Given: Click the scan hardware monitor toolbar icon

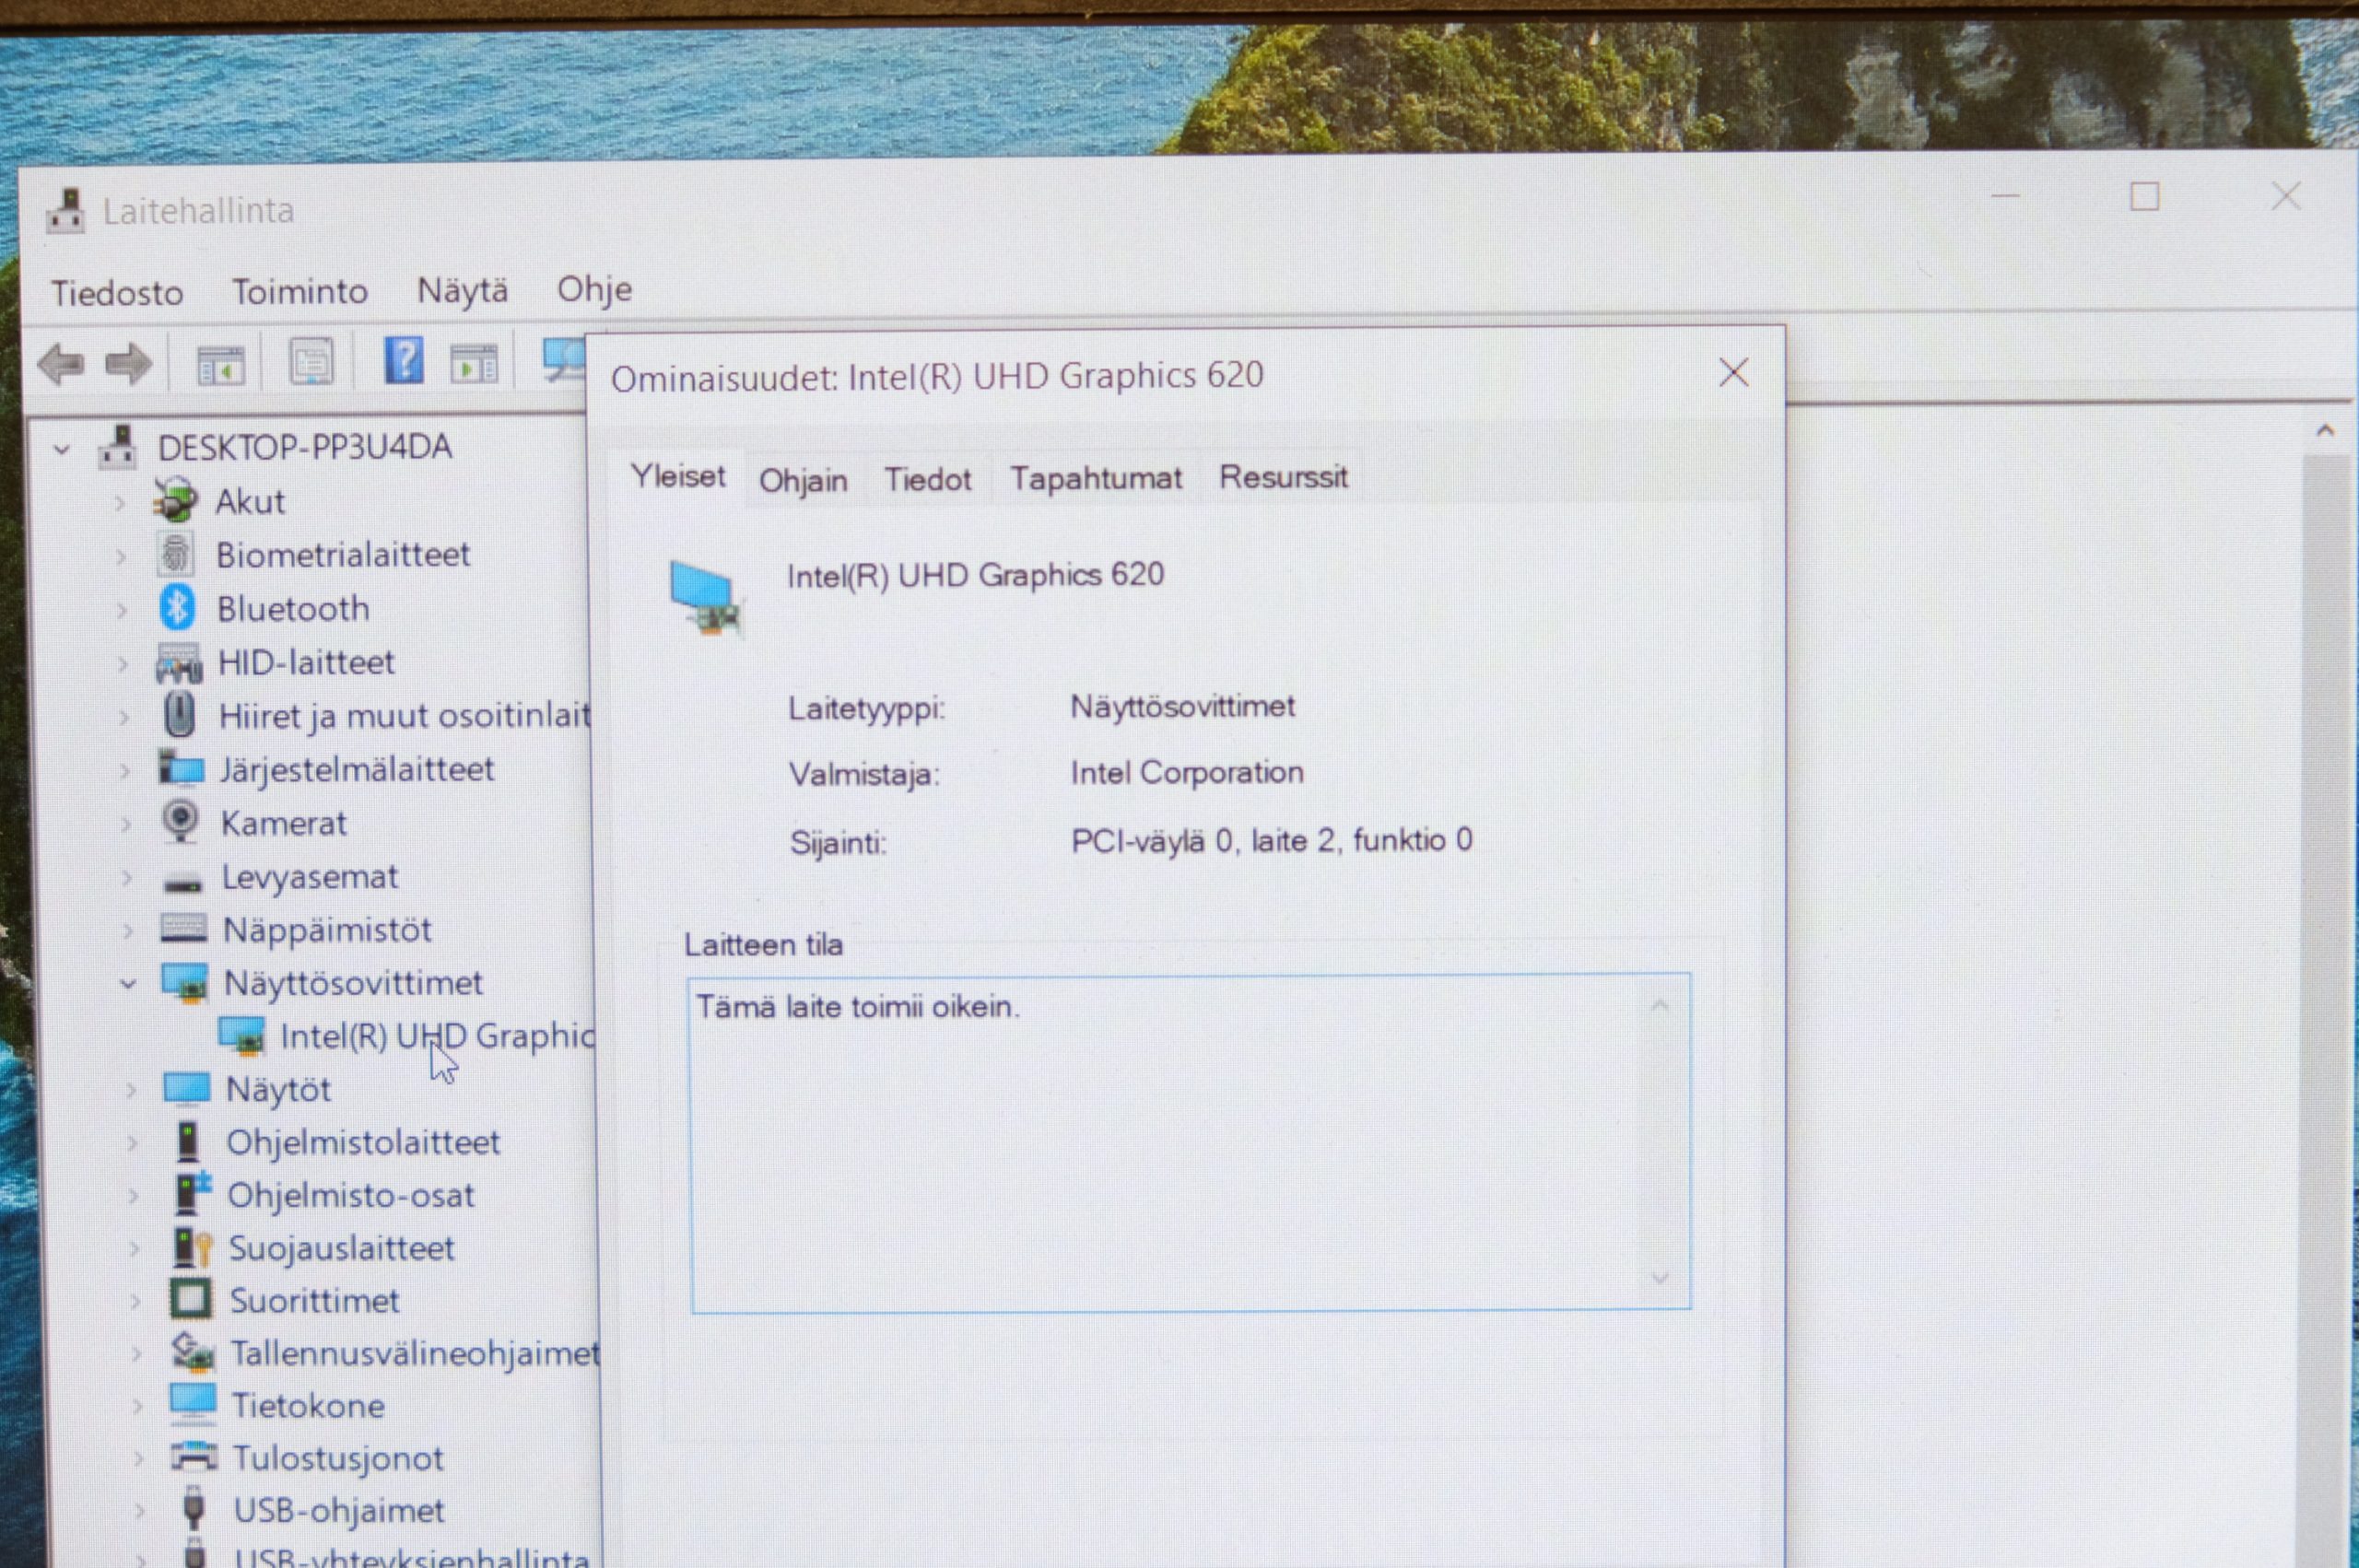Looking at the screenshot, I should click(563, 360).
